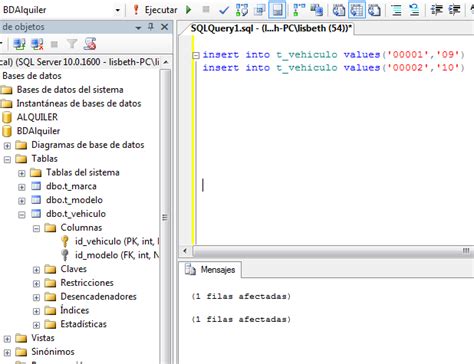Select the SQL Server 10.0.1600 server node
The width and height of the screenshot is (474, 364).
[79, 62]
